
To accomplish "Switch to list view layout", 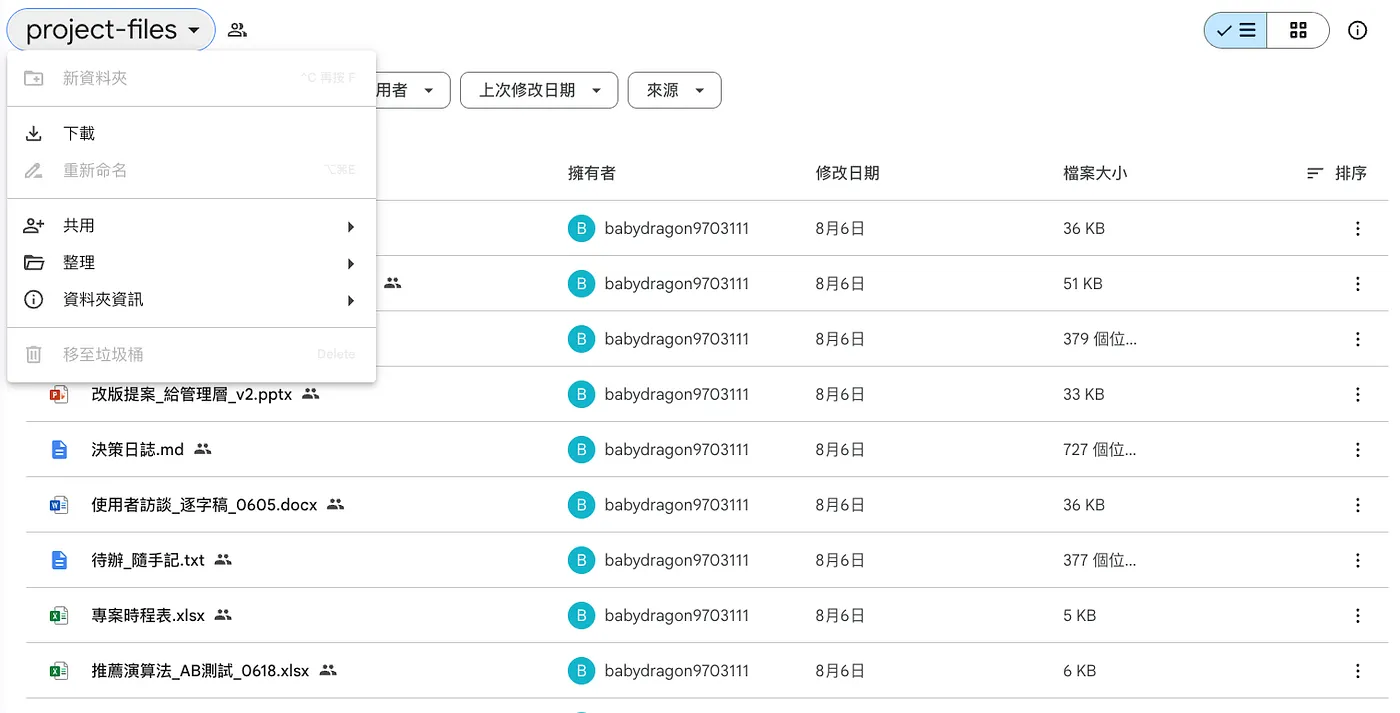I will click(x=1236, y=30).
